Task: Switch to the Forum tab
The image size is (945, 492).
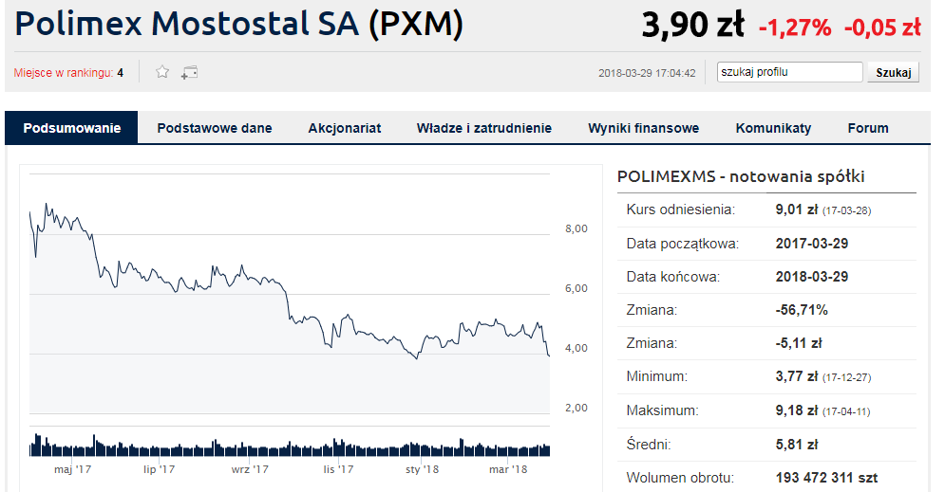Action: tap(868, 128)
